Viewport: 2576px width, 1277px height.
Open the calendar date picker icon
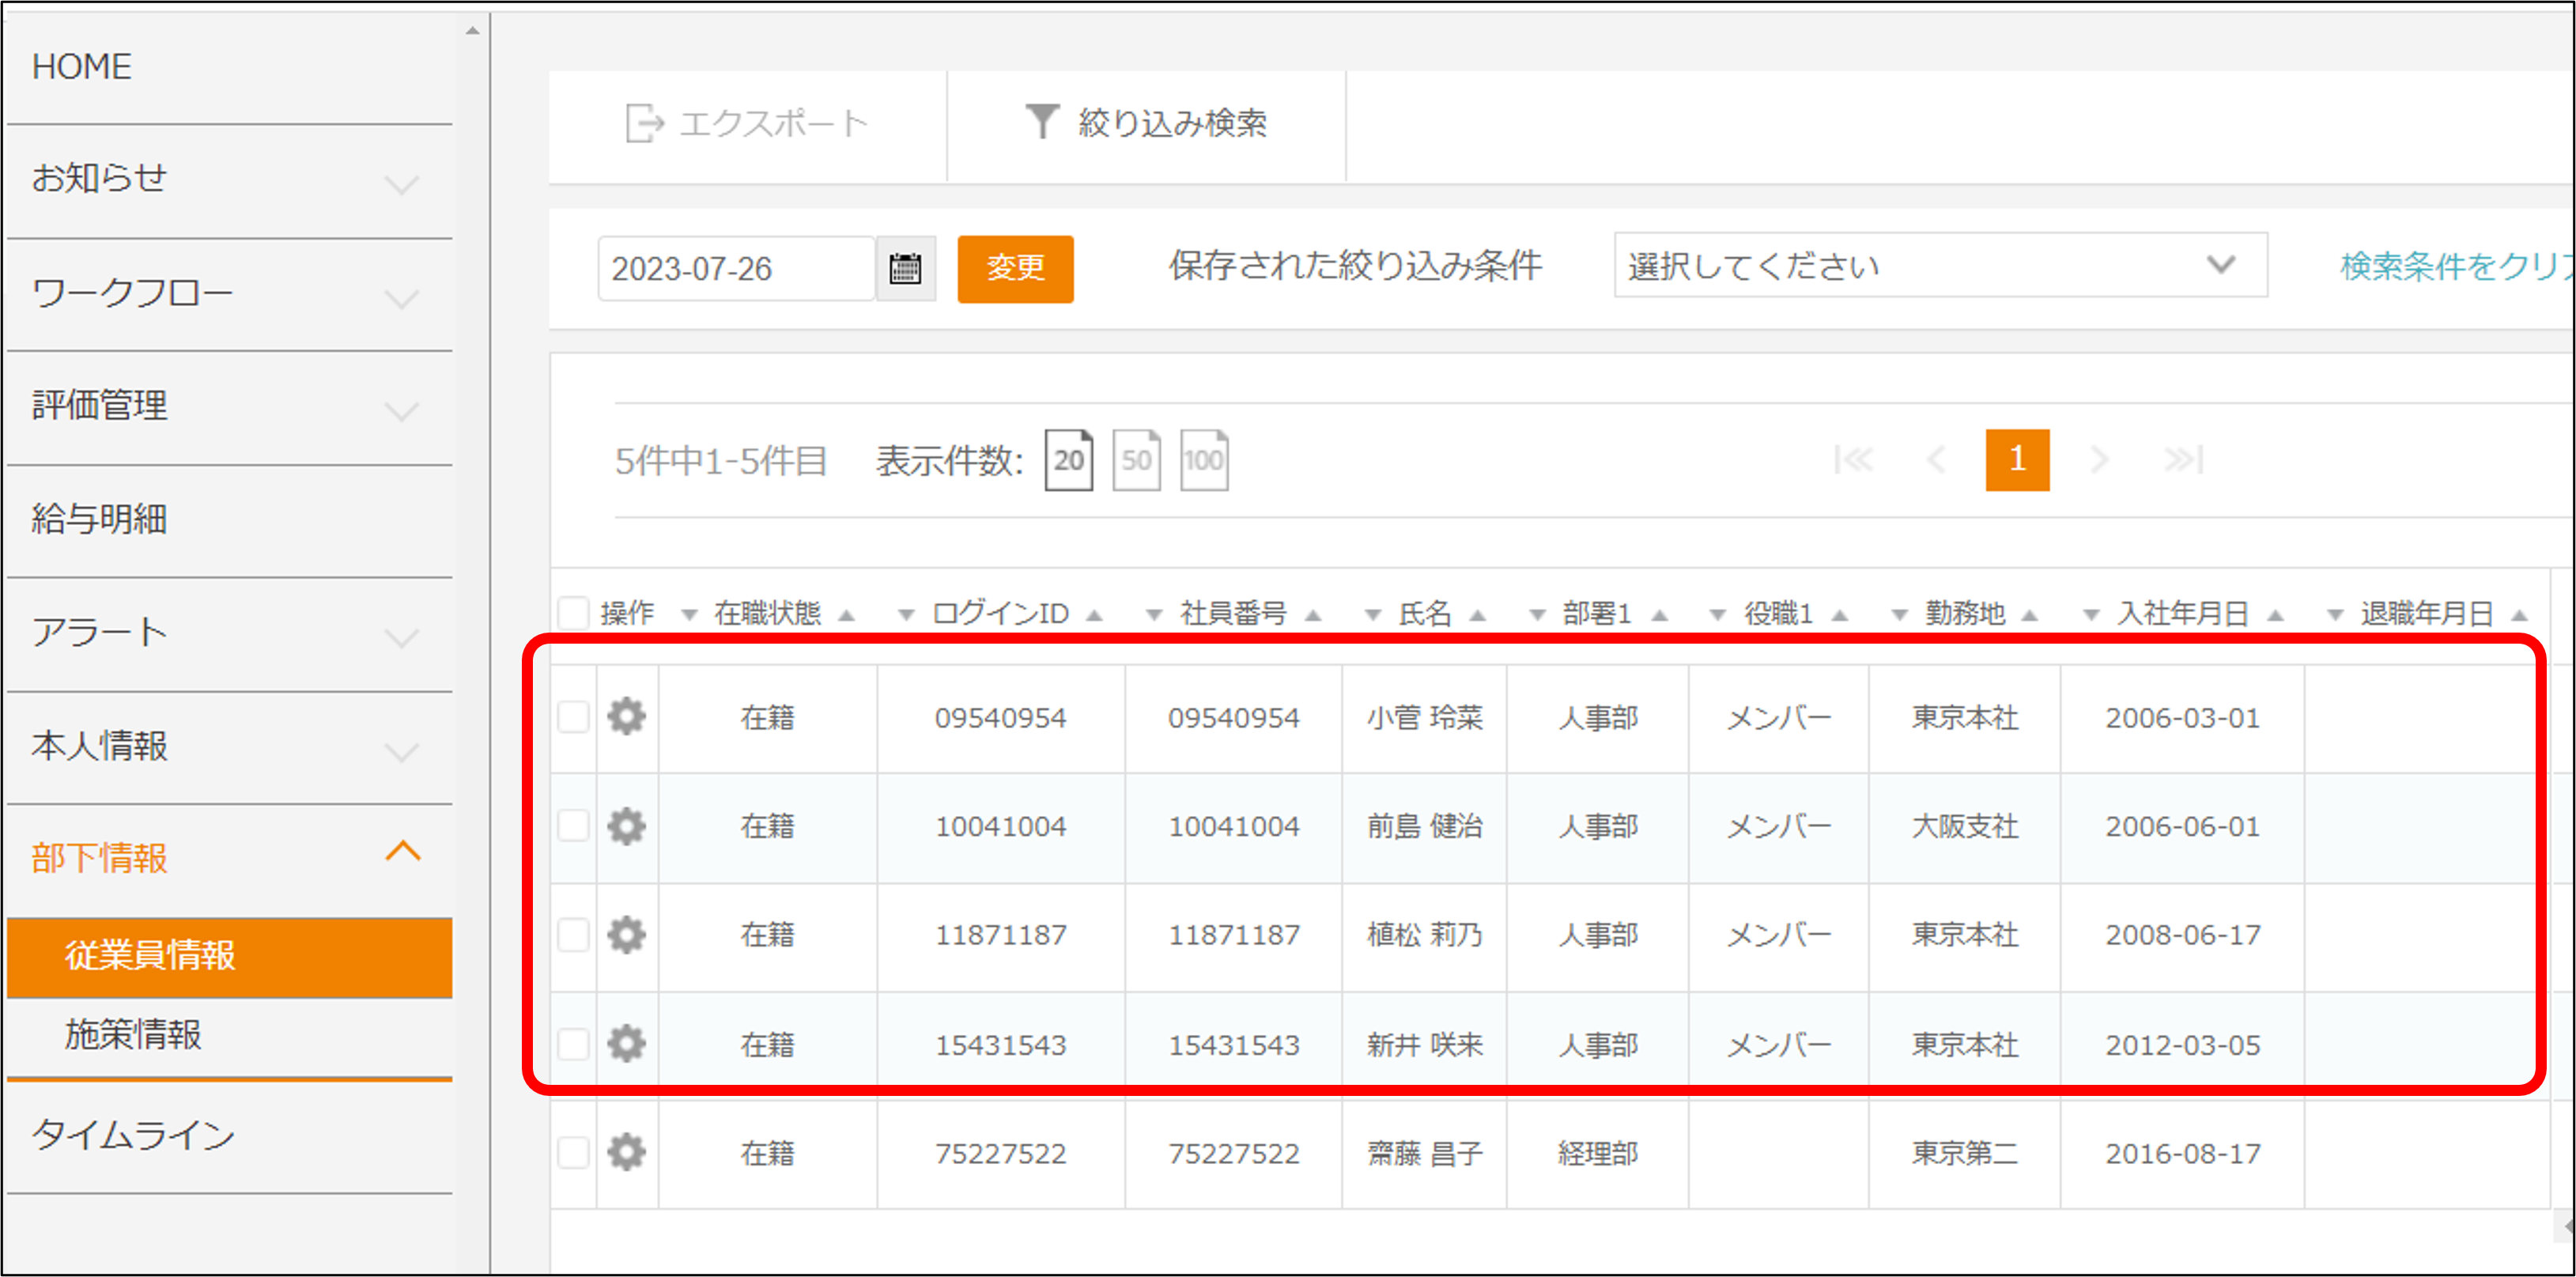tap(905, 269)
